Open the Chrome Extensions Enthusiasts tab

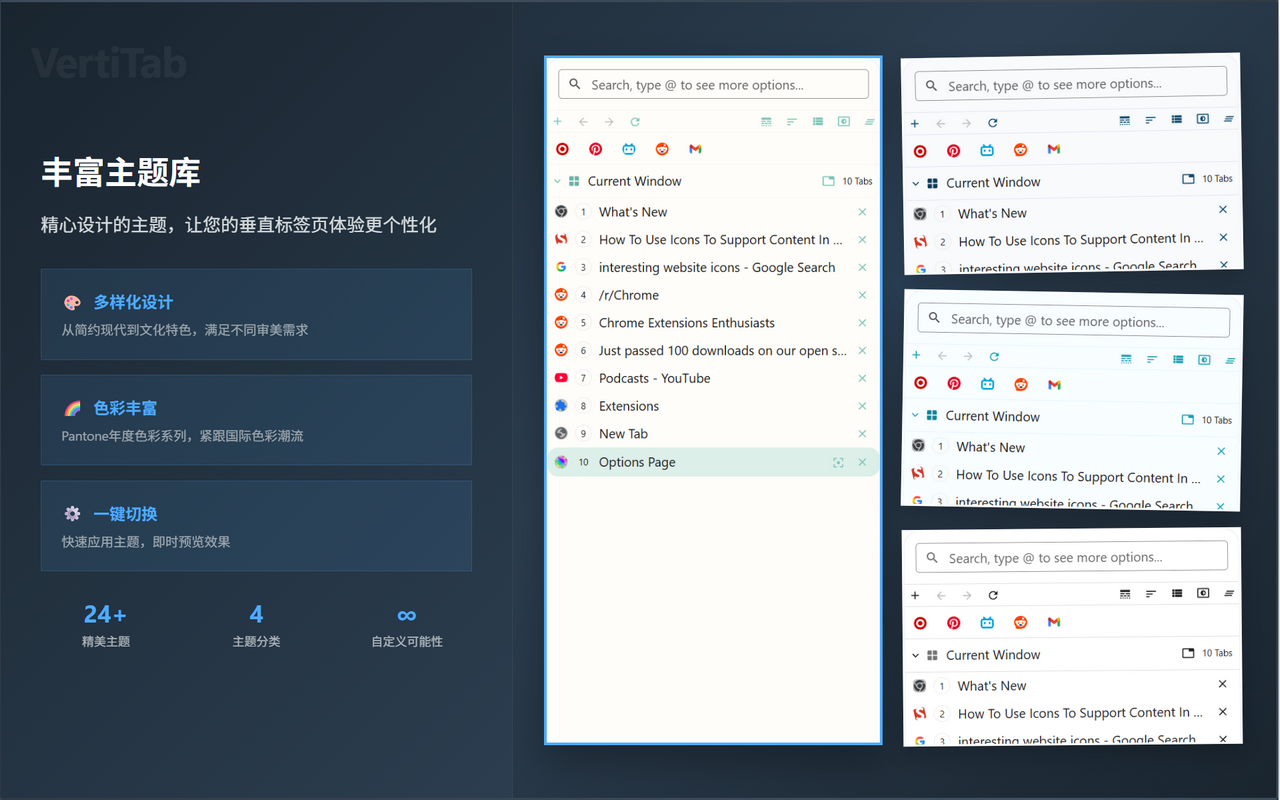point(686,322)
